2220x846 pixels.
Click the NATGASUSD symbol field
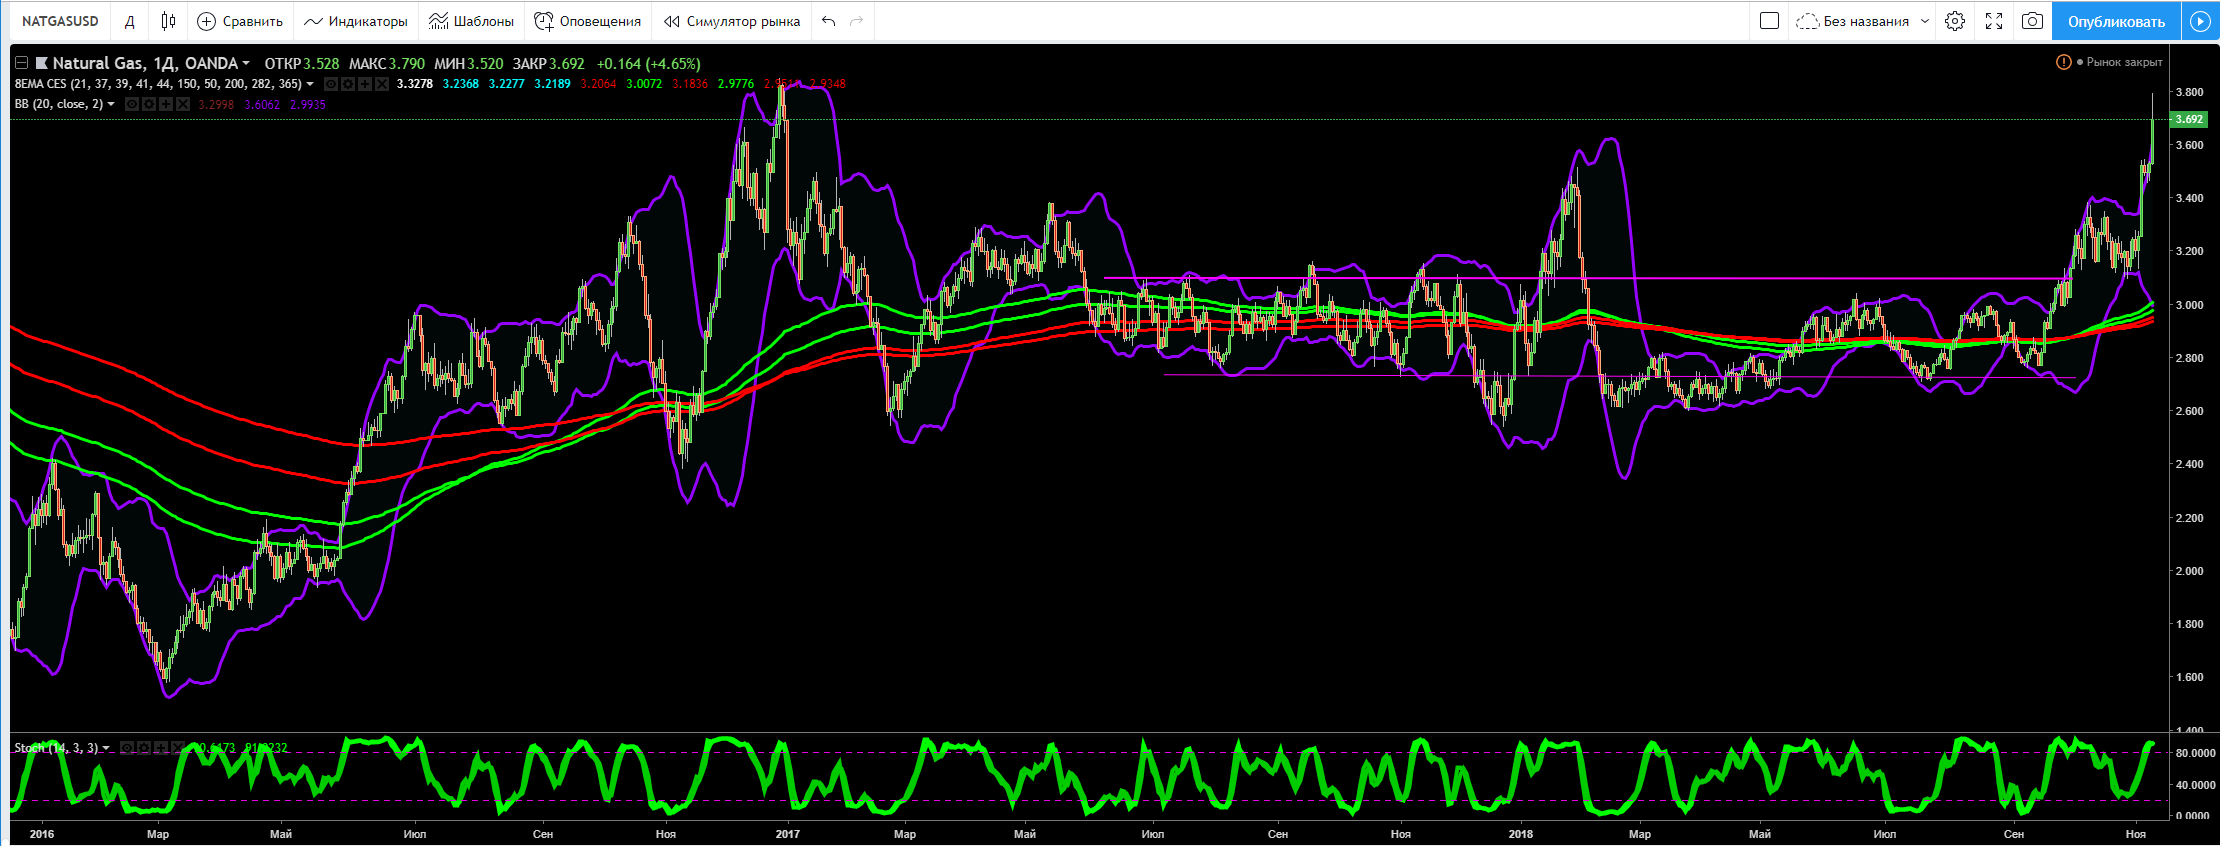pyautogui.click(x=60, y=21)
